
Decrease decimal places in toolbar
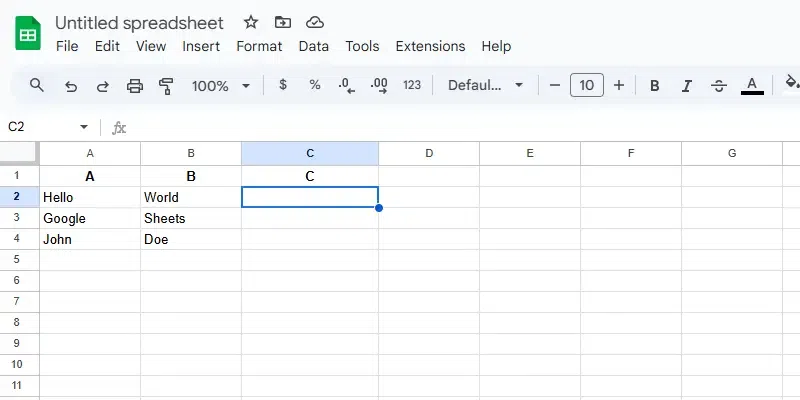(347, 86)
